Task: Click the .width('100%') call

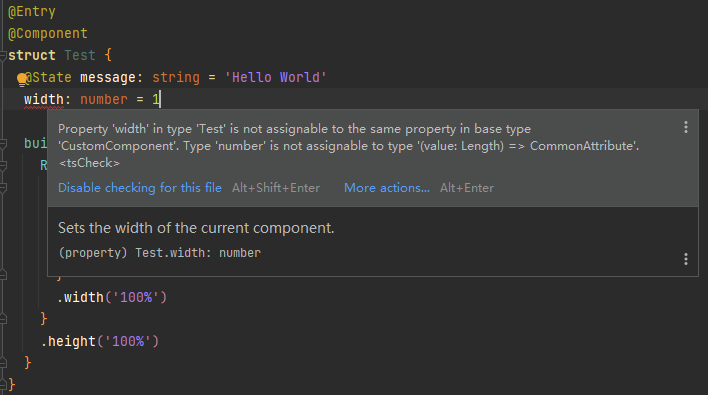Action: point(112,297)
